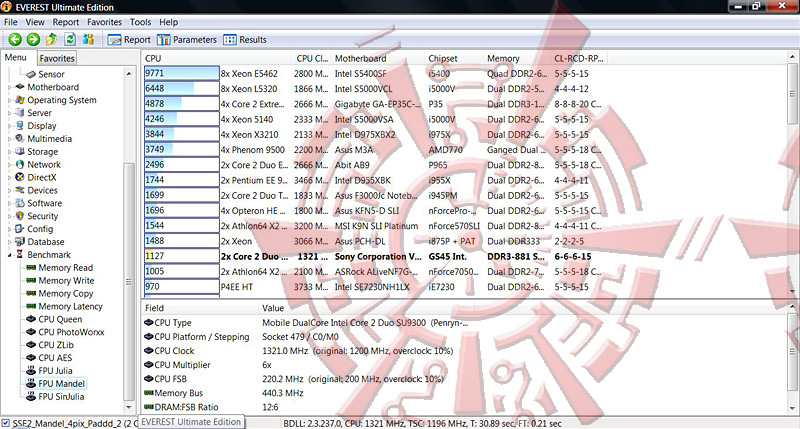Screen dimensions: 800x429
Task: Click the Devices icon in tree
Action: click(20, 190)
